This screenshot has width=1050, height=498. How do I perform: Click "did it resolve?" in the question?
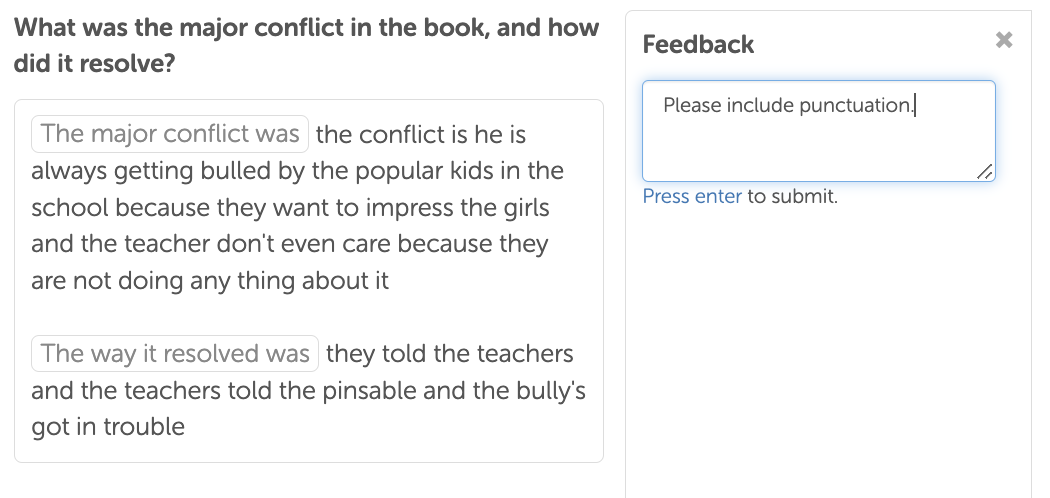[x=95, y=64]
